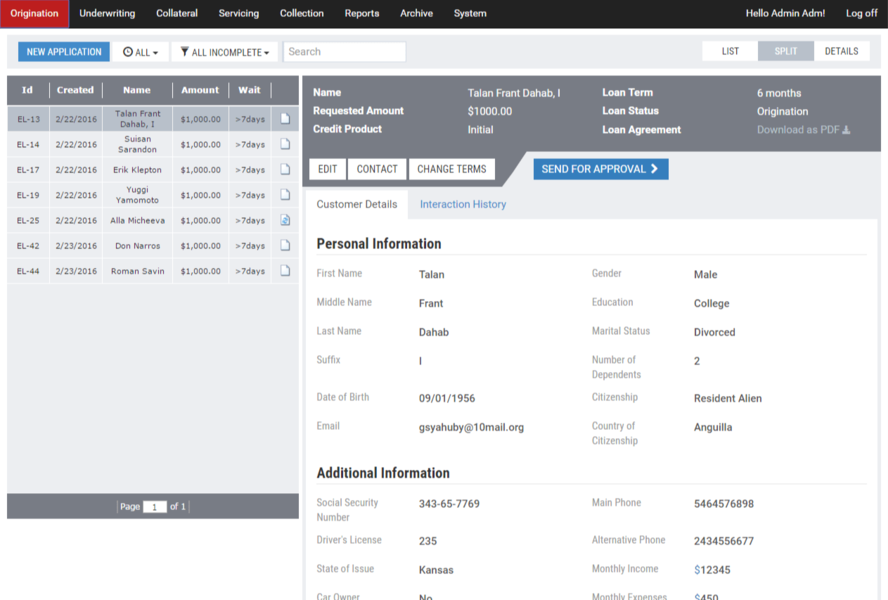The image size is (888, 600).
Task: Click the Loan Status value Origination
Action: coord(782,112)
